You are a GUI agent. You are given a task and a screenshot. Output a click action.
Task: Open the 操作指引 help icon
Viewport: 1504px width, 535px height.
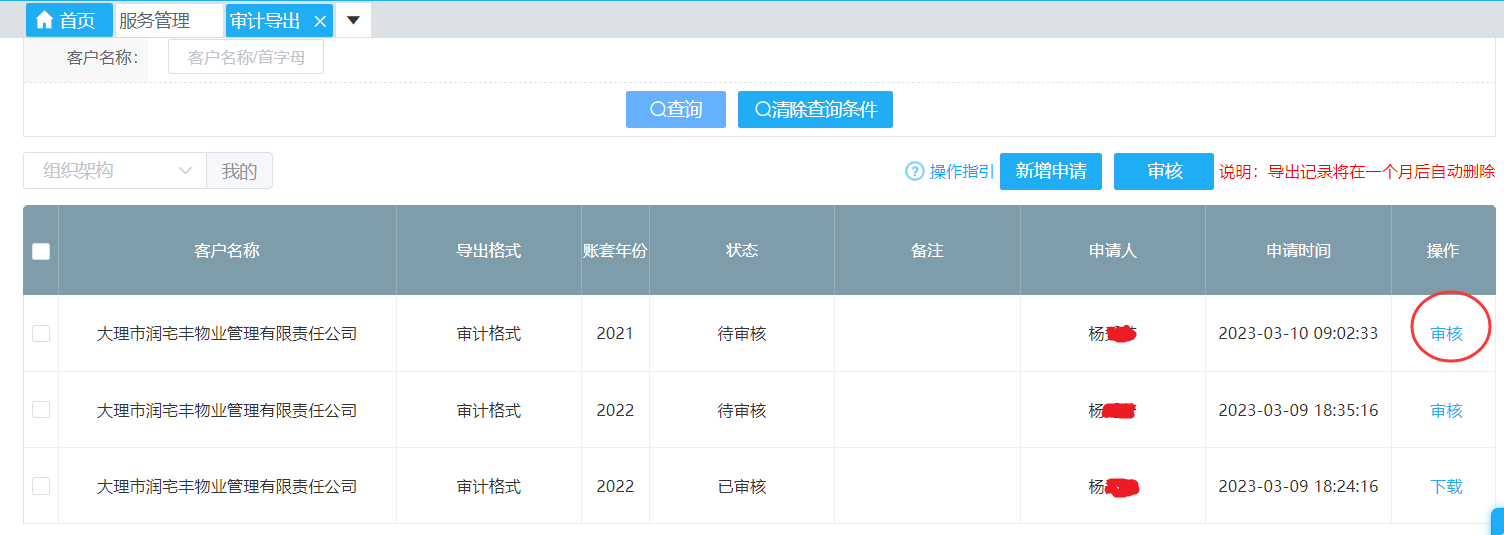pos(914,172)
